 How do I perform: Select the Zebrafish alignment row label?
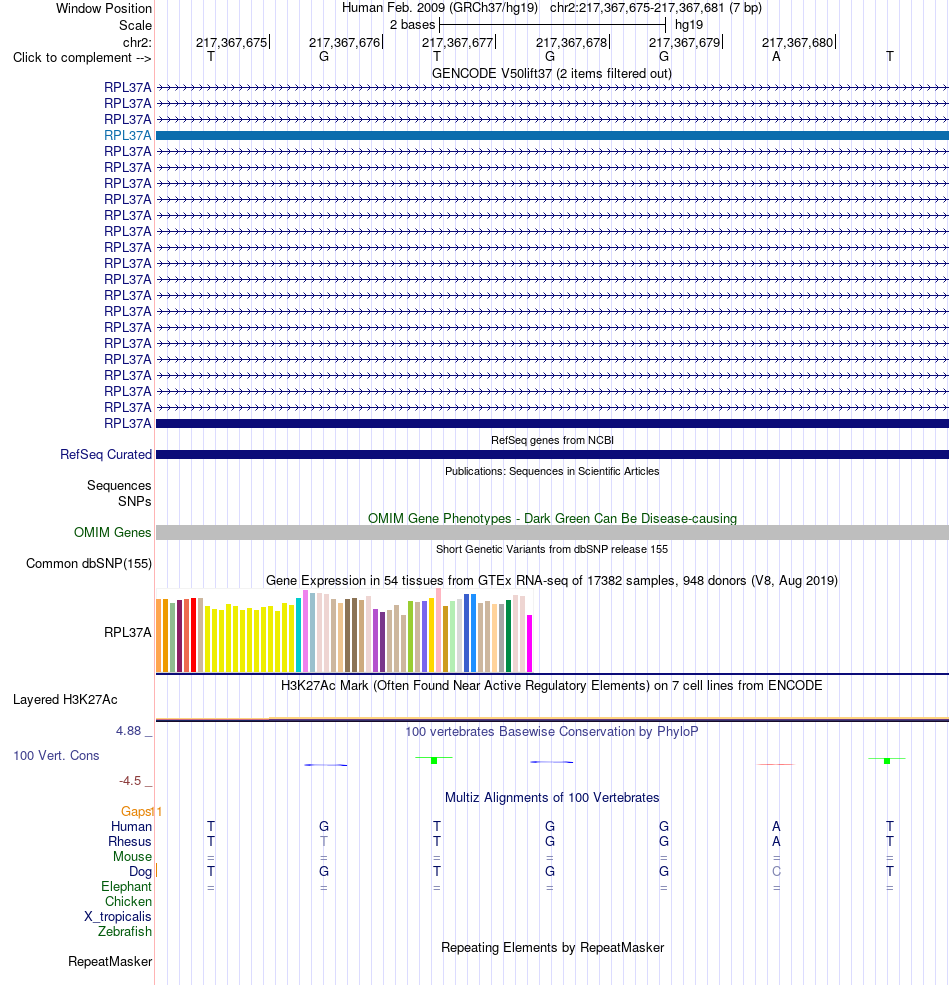[124, 932]
